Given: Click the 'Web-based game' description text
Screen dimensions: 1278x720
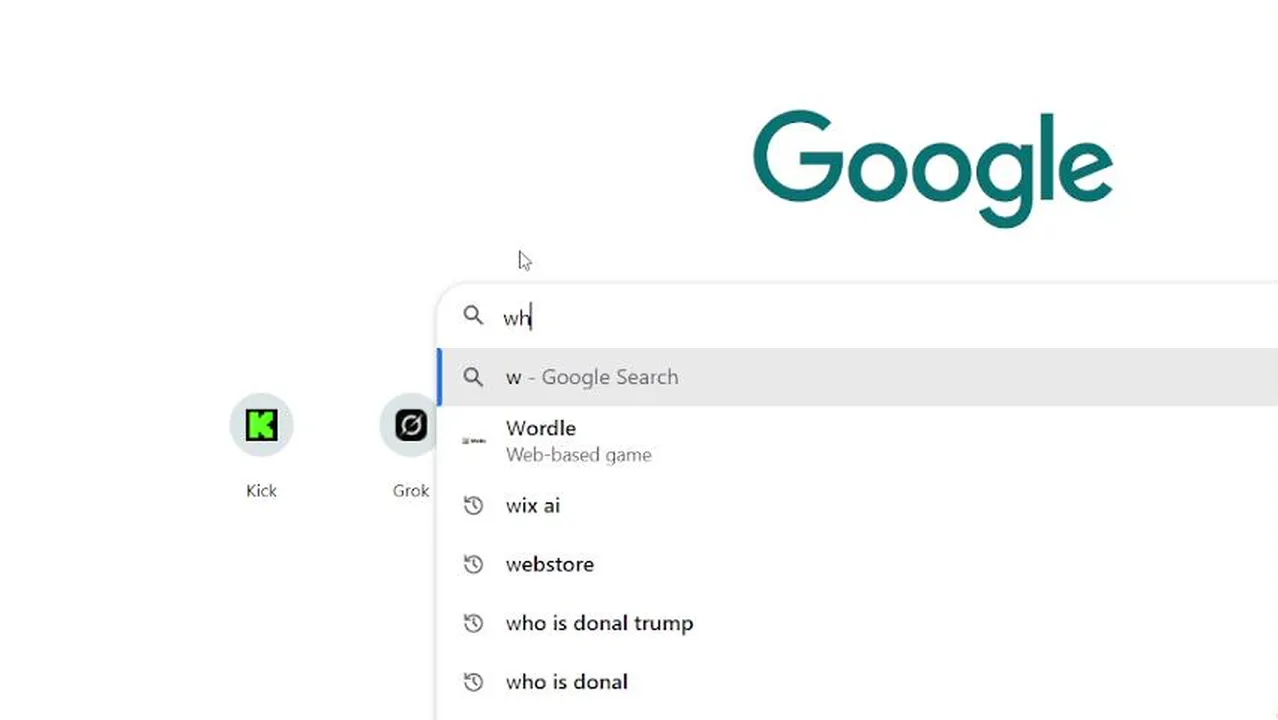Looking at the screenshot, I should pyautogui.click(x=579, y=455).
